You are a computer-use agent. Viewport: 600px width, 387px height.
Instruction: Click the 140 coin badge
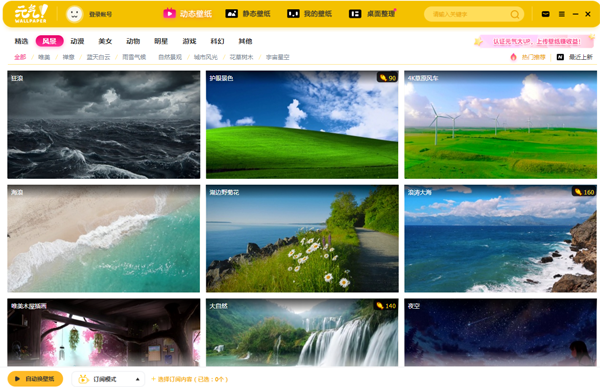[x=386, y=305]
